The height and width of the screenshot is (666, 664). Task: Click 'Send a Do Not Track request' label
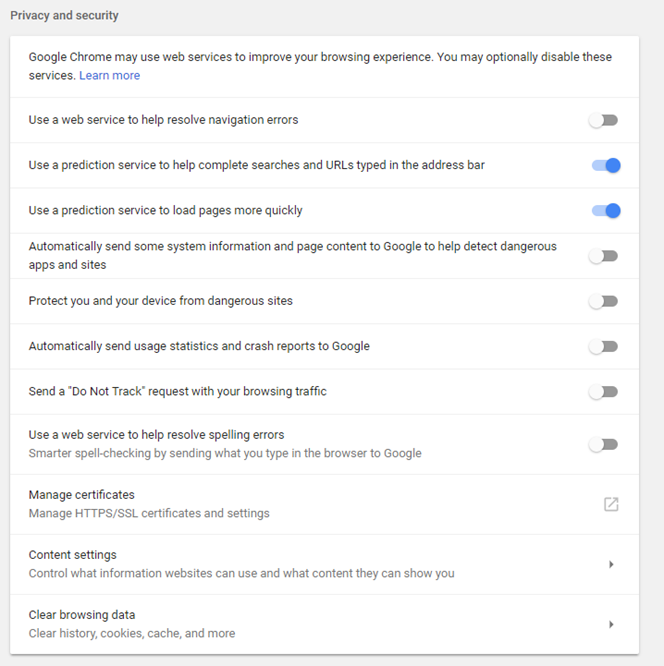click(178, 391)
